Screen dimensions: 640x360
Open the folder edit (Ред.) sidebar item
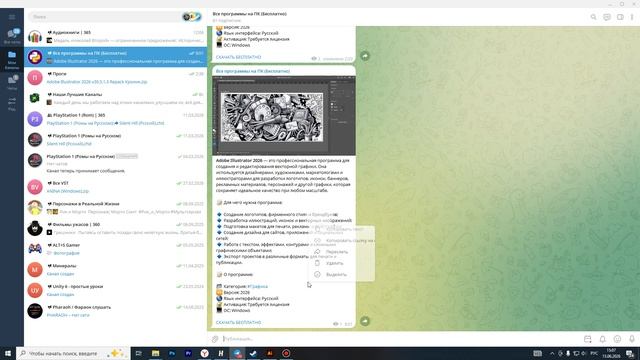pyautogui.click(x=12, y=104)
